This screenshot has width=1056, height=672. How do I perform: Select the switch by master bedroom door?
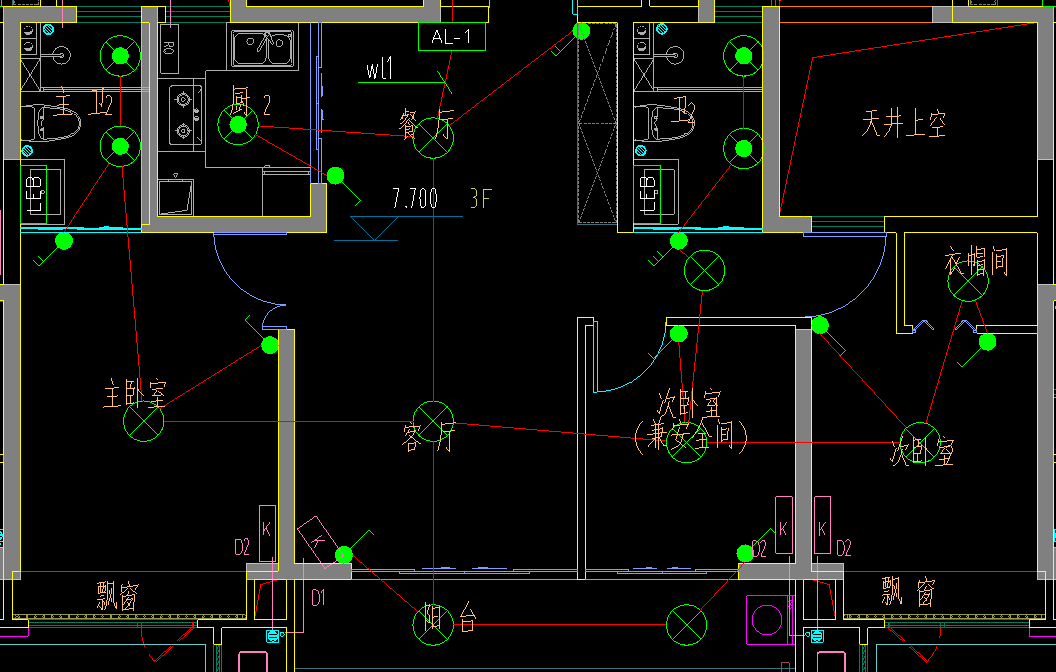270,345
